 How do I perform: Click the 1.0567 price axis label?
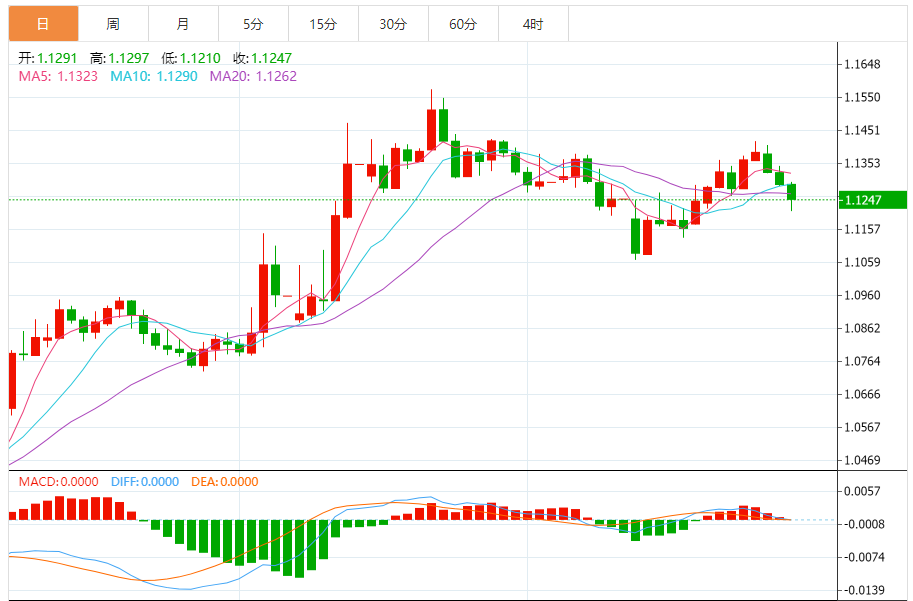point(862,427)
